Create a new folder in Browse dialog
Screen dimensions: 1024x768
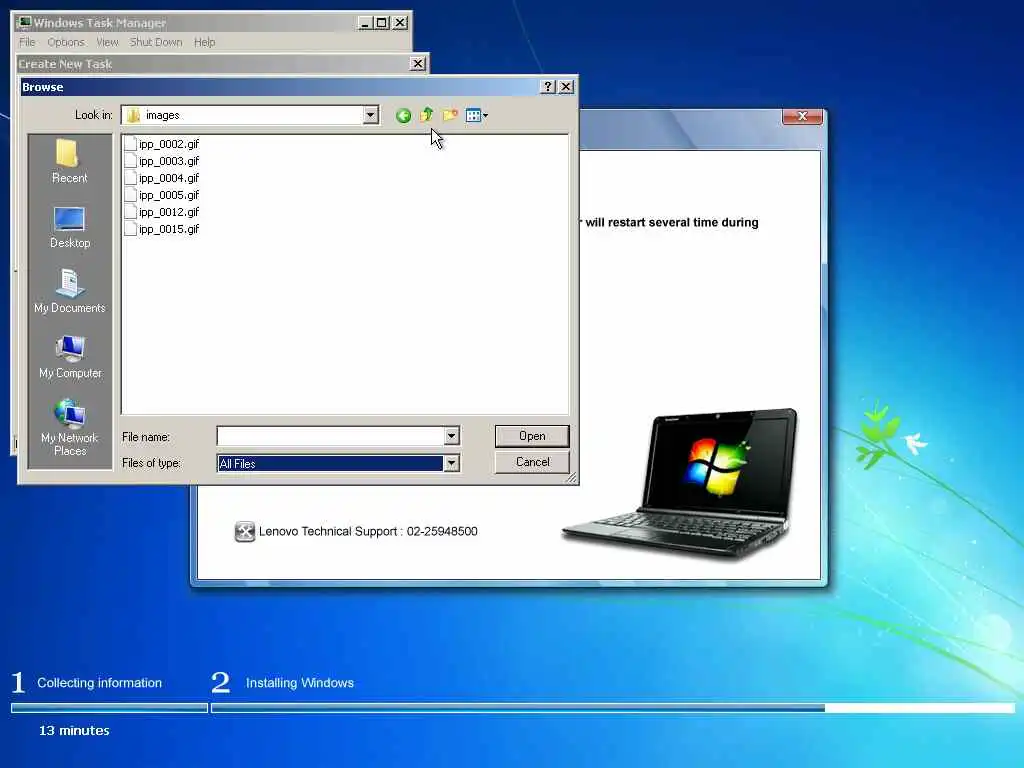pos(450,116)
